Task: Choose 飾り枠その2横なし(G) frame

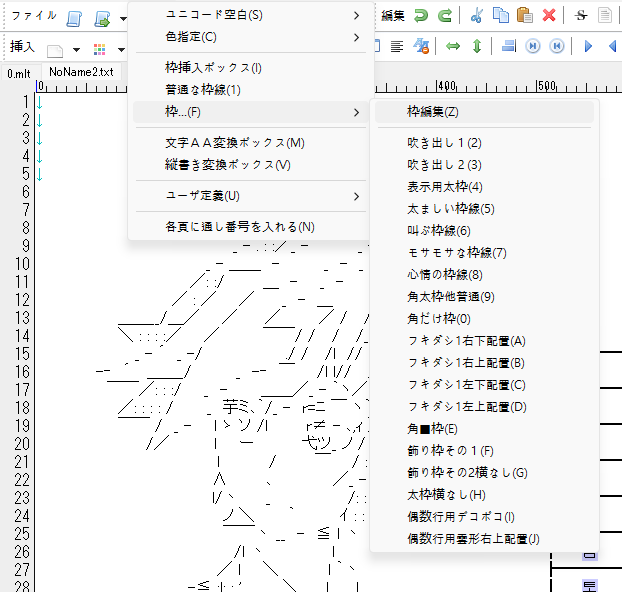Action: tap(484, 473)
